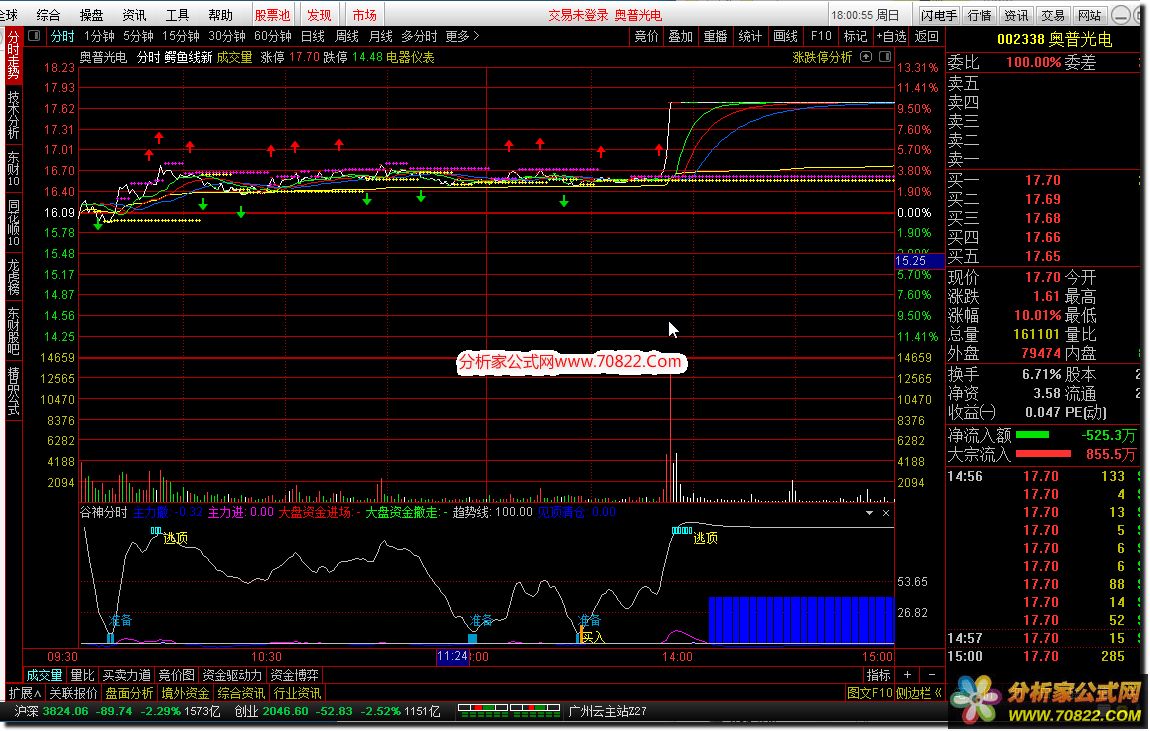
Task: Click the minus zoom button beside 指标
Action: click(931, 675)
